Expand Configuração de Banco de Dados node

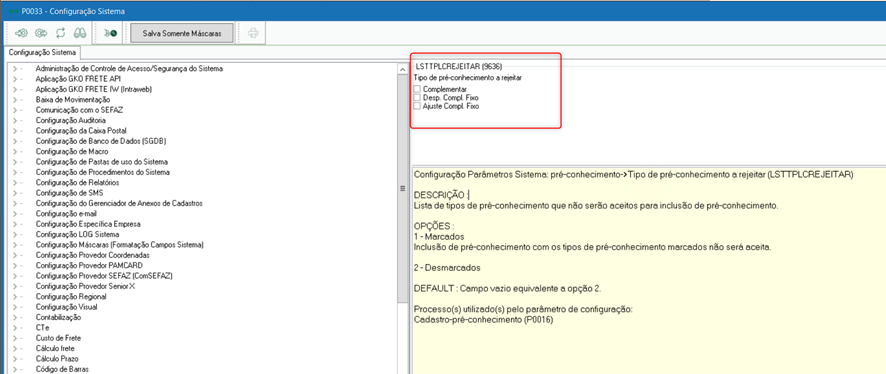[14, 141]
